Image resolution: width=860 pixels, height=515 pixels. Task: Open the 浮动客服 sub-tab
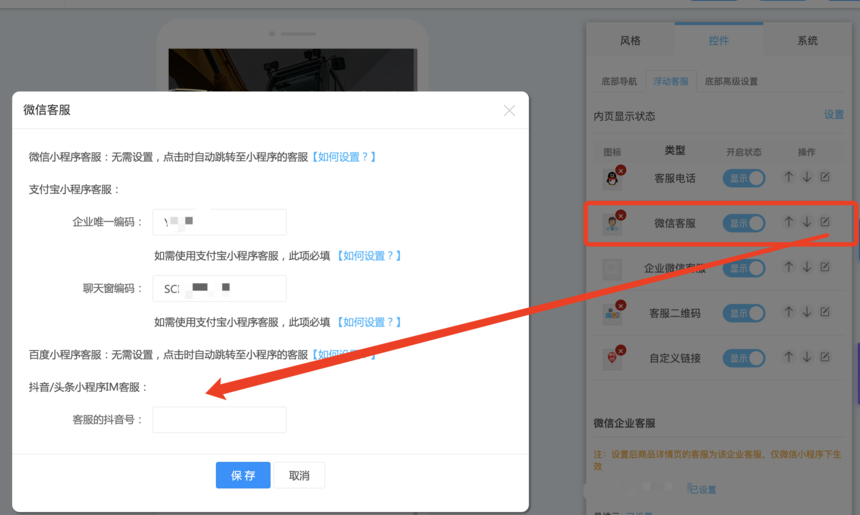click(671, 81)
